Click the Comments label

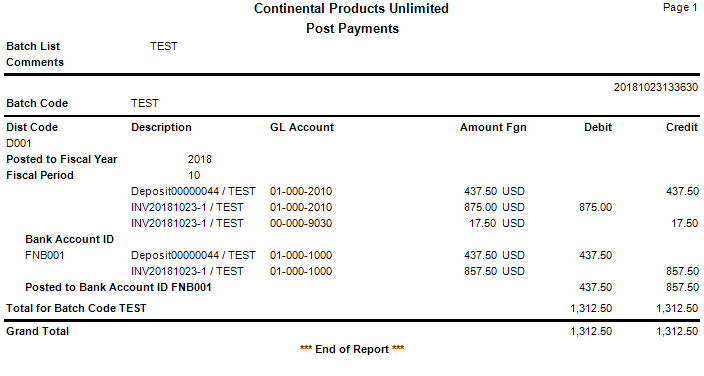tap(35, 62)
